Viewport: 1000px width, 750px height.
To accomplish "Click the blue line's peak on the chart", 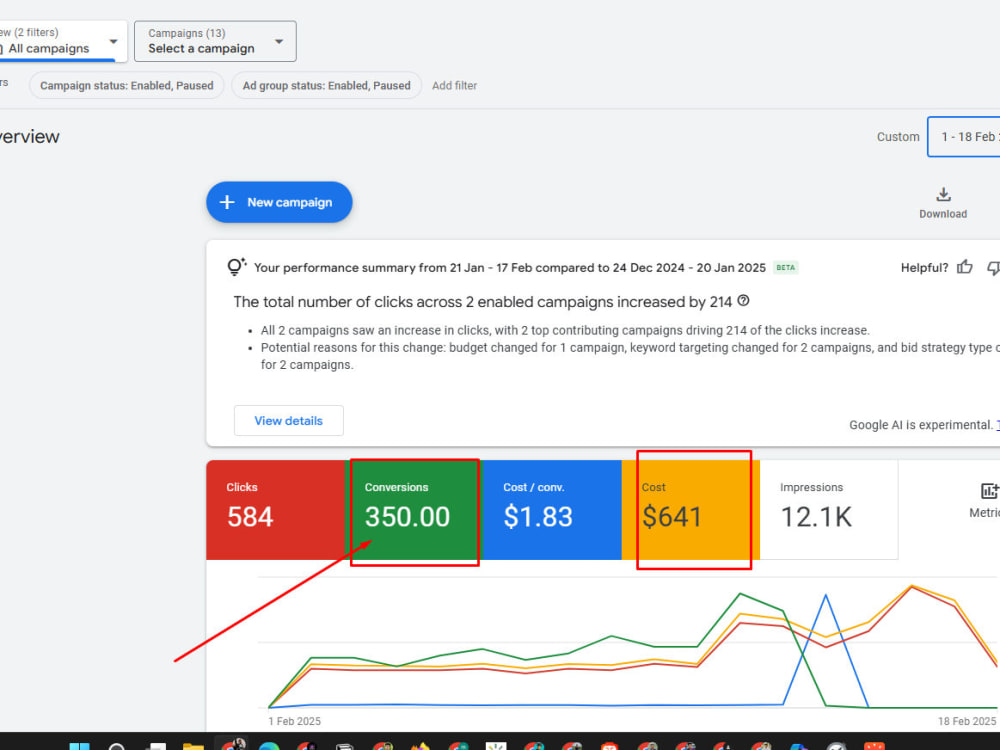I will [x=826, y=595].
